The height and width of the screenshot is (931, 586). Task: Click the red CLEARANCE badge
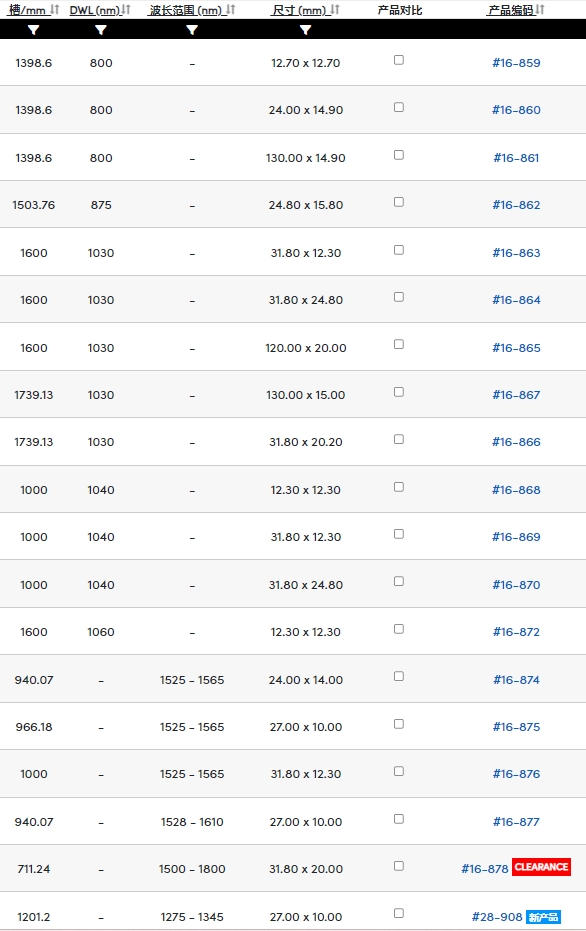[541, 867]
